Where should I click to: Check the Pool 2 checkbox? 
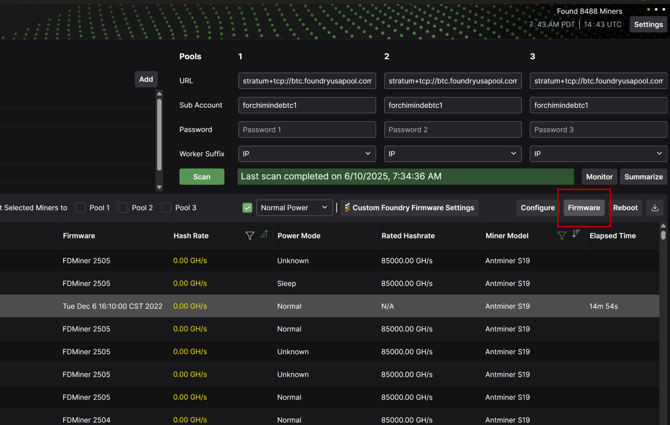(123, 208)
